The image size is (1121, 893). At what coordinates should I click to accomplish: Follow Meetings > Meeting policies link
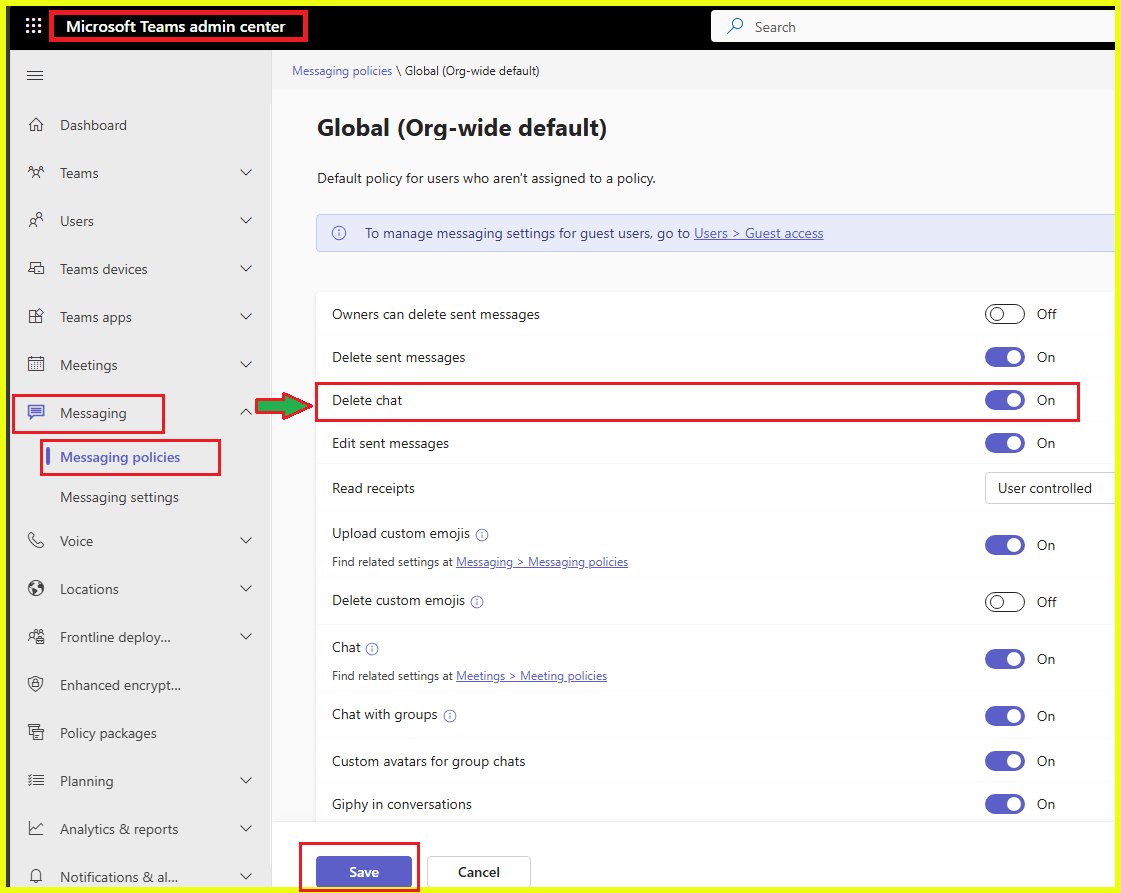pos(531,676)
